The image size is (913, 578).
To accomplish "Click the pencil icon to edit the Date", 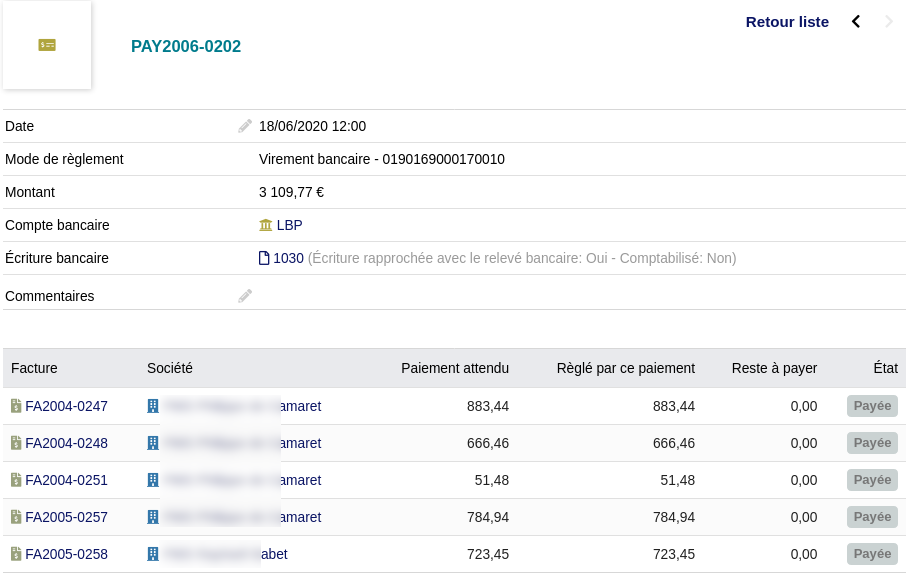I will click(x=245, y=125).
